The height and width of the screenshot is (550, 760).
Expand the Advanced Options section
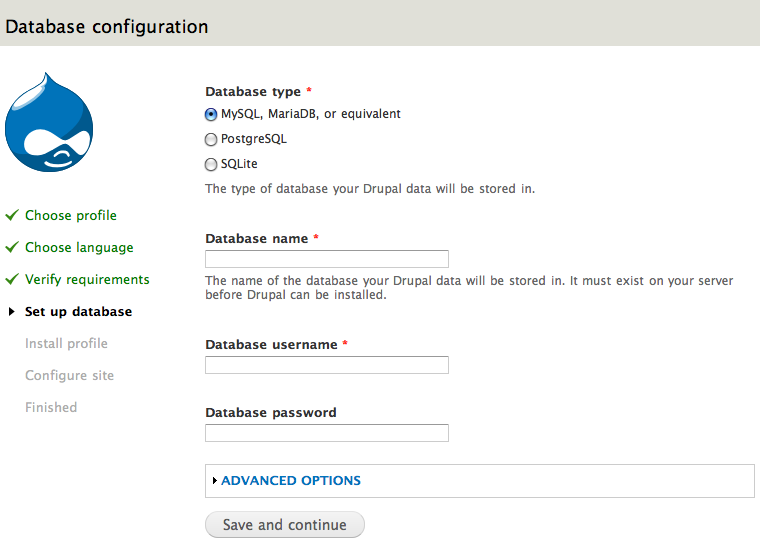tap(291, 481)
